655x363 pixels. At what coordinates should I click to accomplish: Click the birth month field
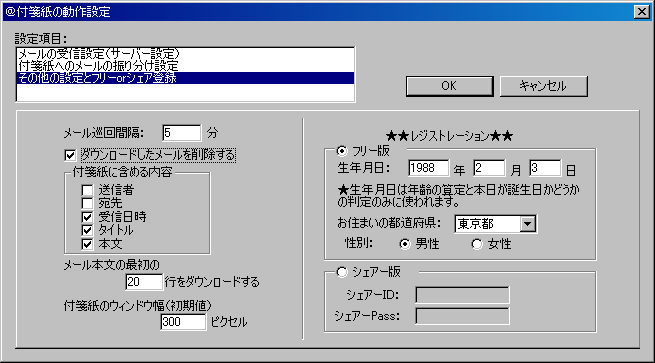pyautogui.click(x=489, y=168)
